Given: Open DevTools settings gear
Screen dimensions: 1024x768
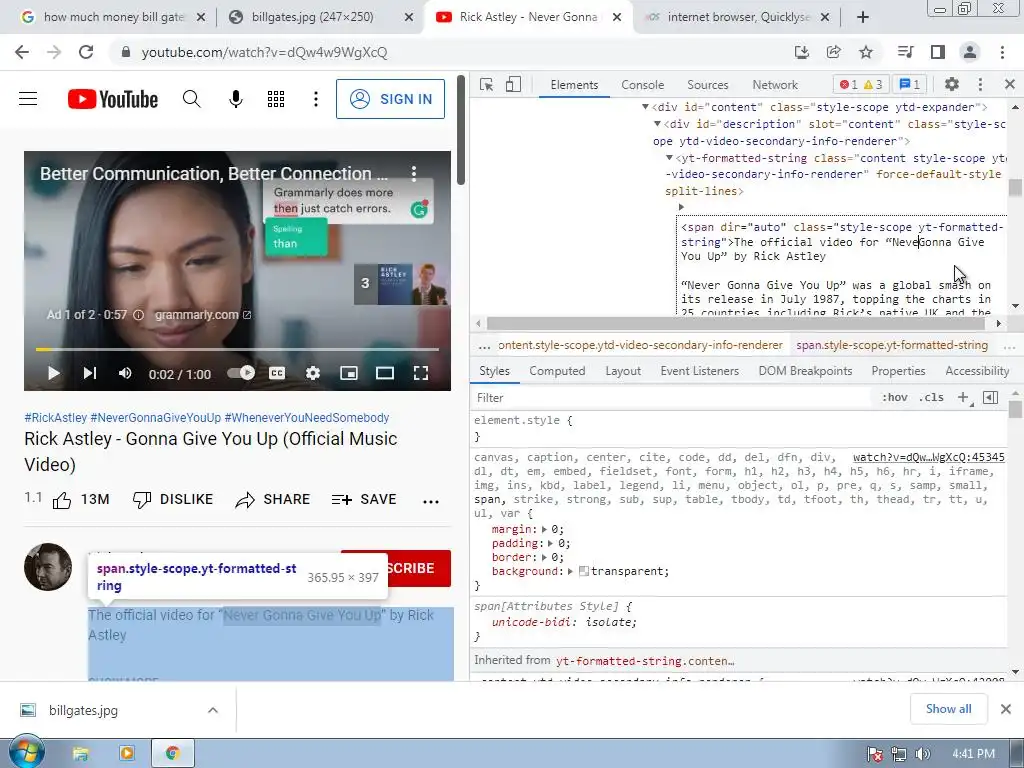Looking at the screenshot, I should tap(952, 84).
